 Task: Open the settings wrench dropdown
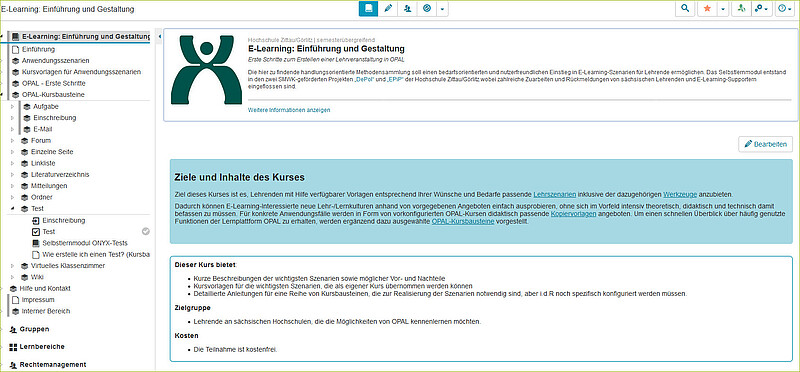tap(762, 9)
